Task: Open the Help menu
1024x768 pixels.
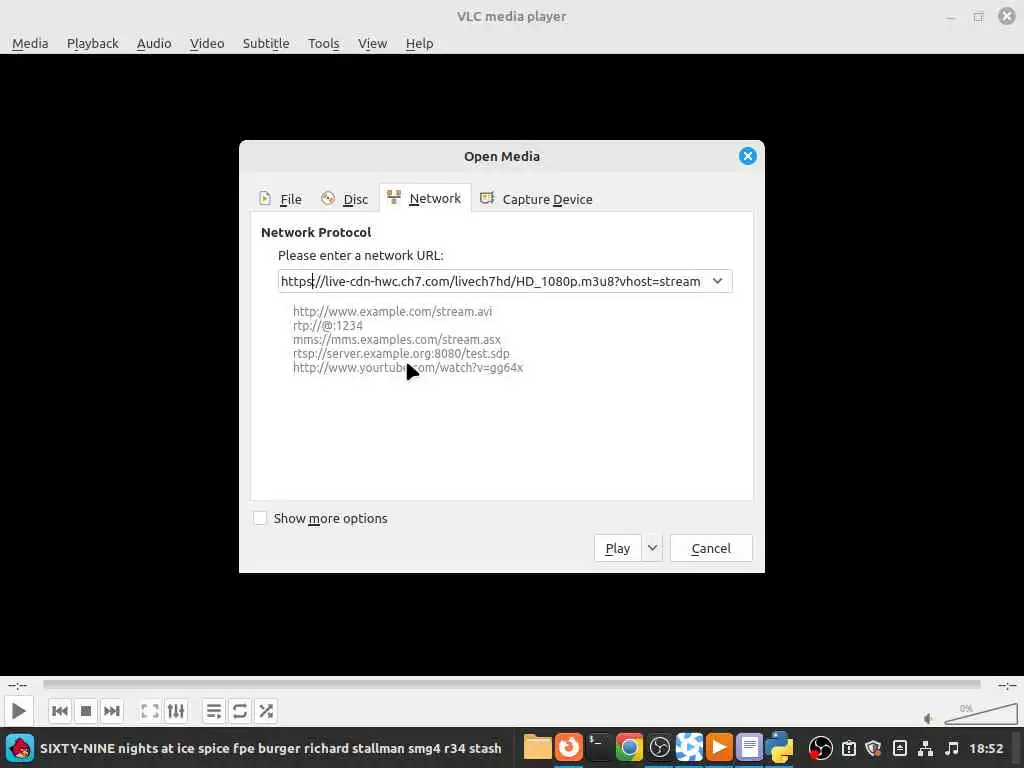Action: [x=419, y=43]
